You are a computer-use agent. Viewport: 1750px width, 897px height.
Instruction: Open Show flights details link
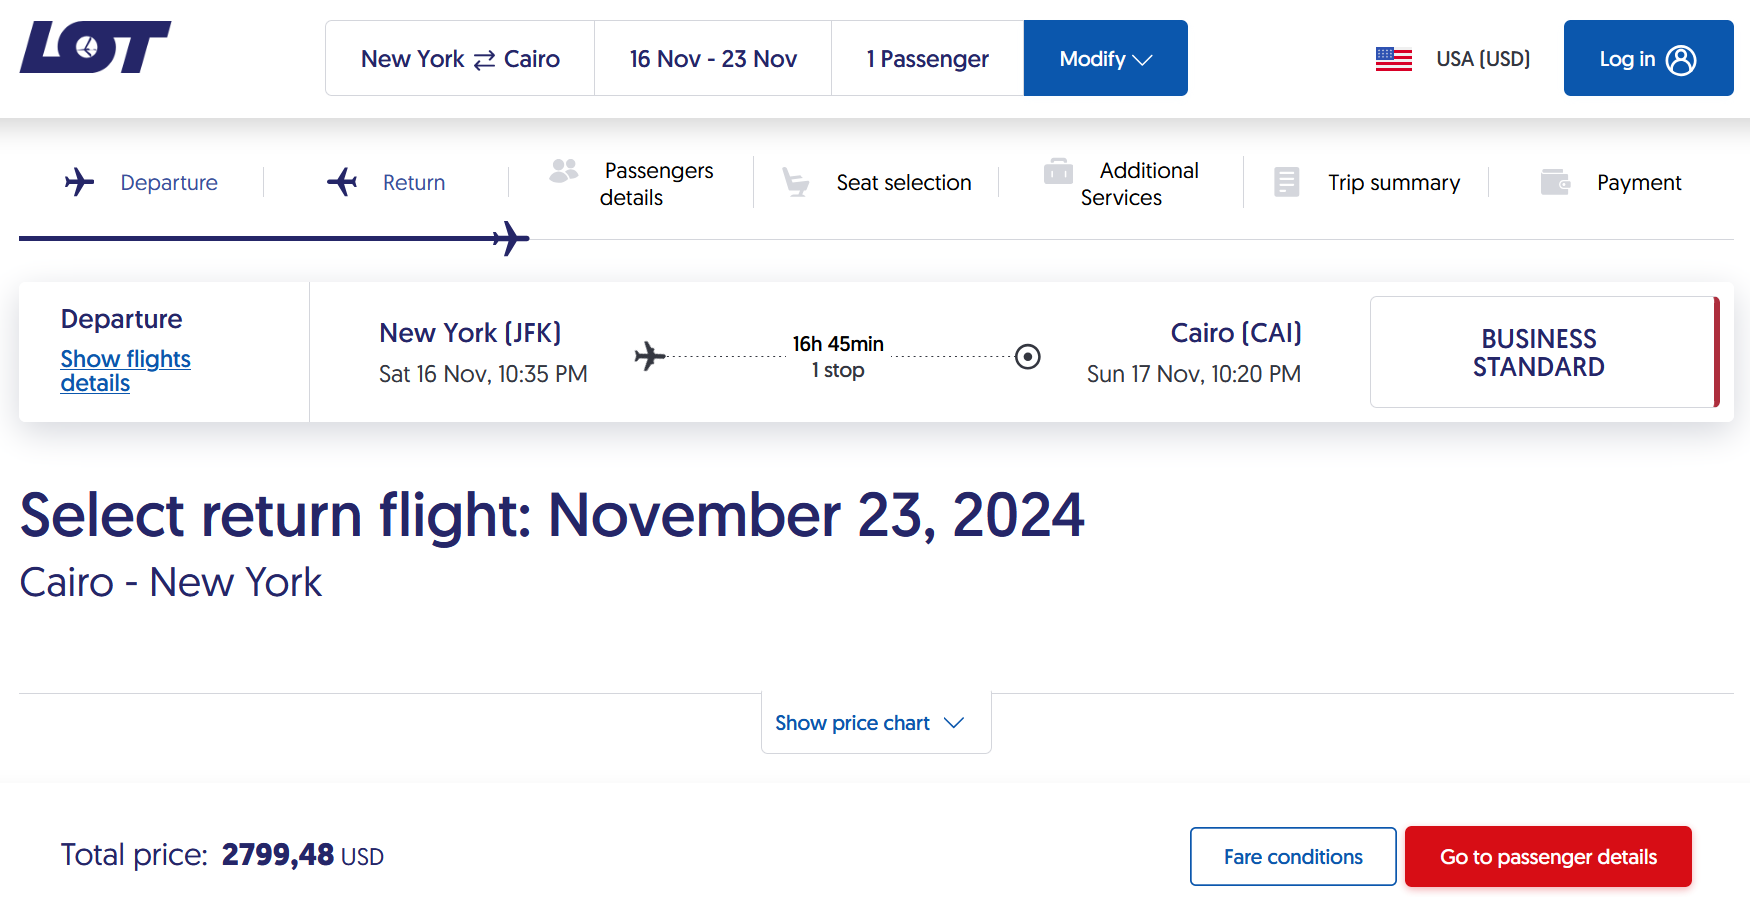[x=125, y=371]
